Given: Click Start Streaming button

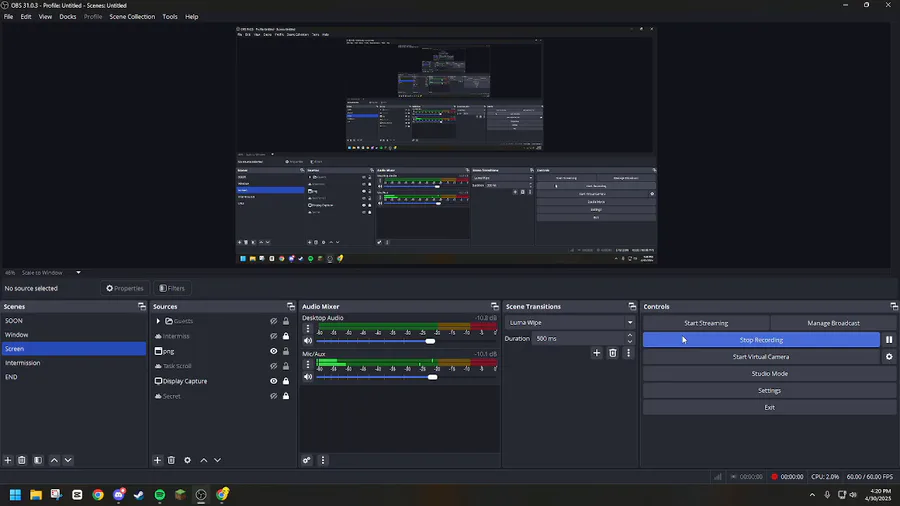Looking at the screenshot, I should [x=705, y=323].
